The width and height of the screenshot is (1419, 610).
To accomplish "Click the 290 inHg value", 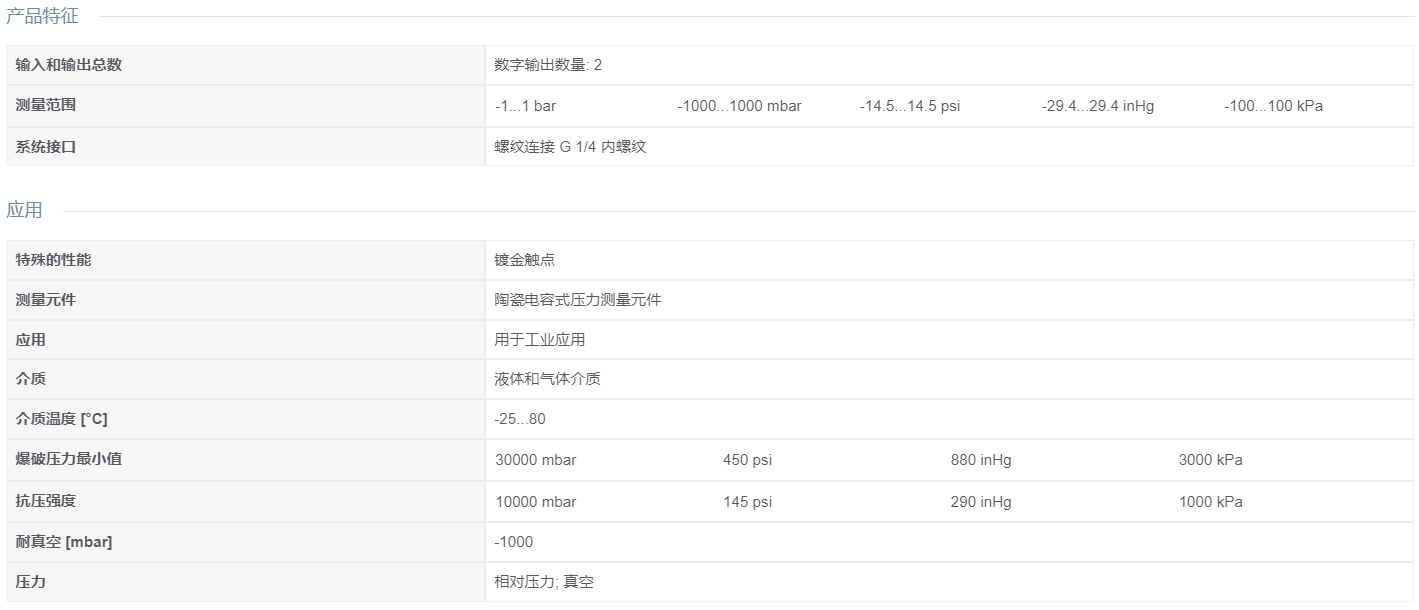I will tap(981, 502).
